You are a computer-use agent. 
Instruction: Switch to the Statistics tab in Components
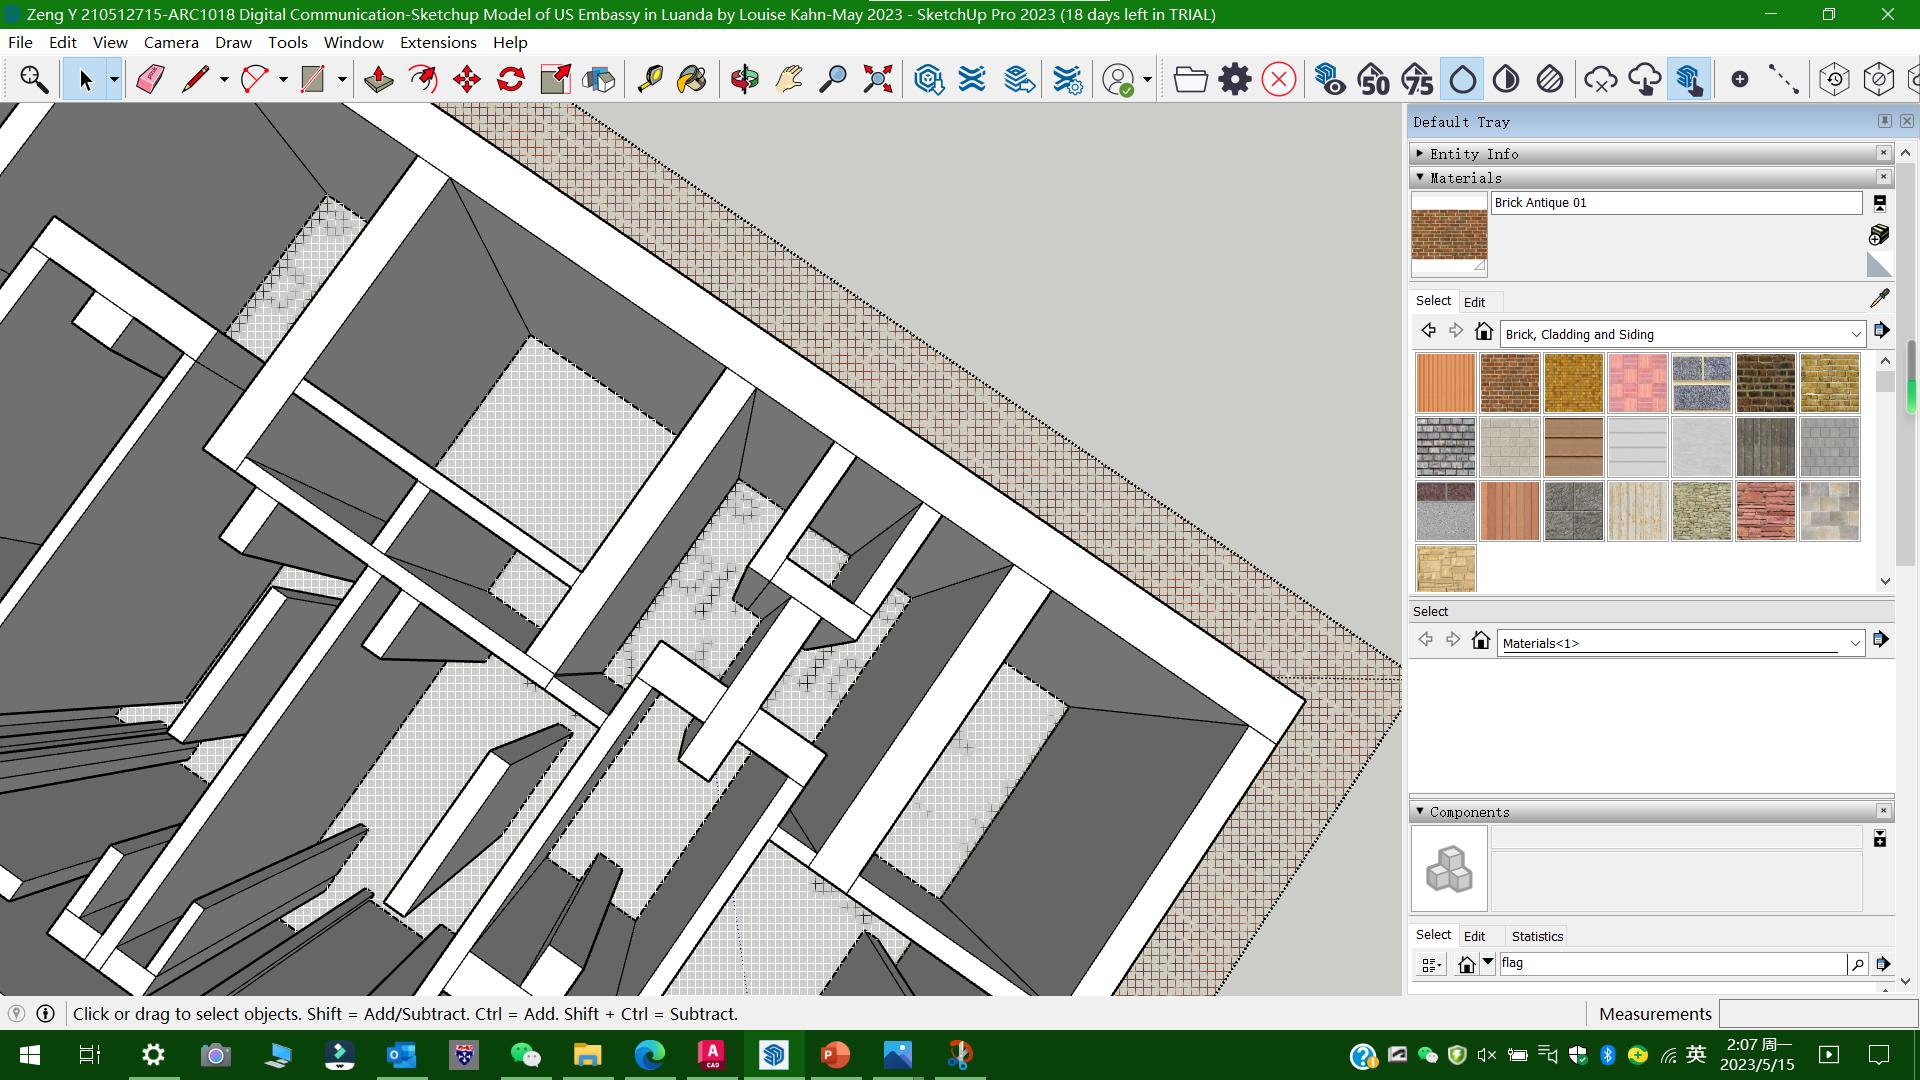[x=1536, y=936]
